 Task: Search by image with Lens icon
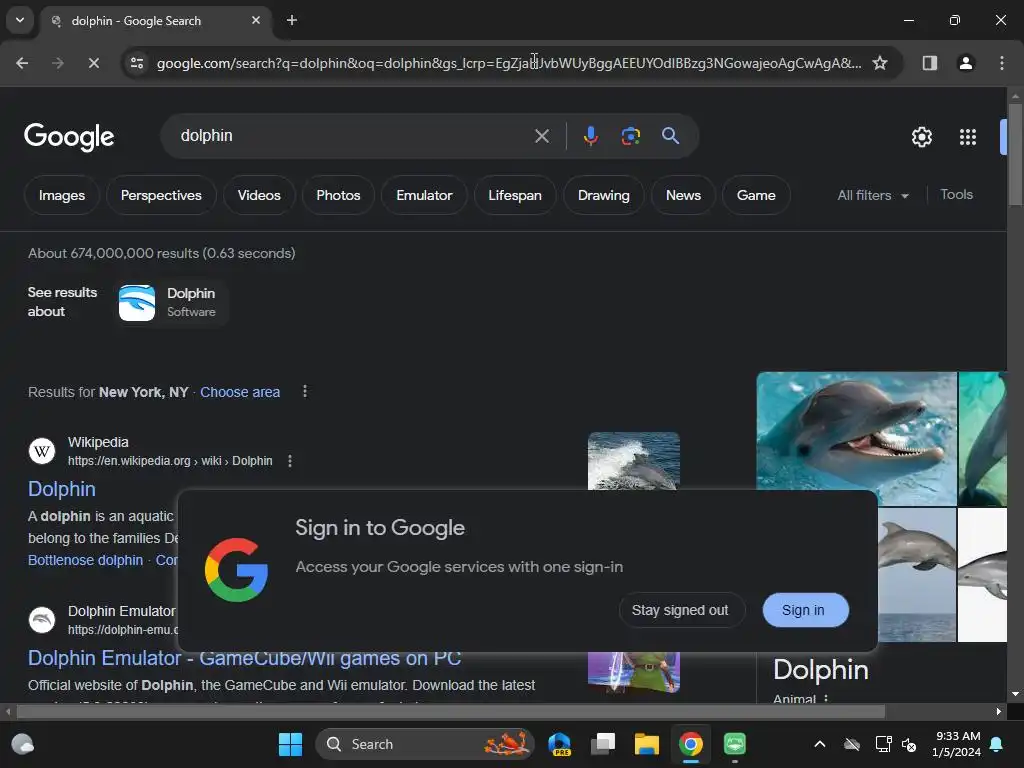[630, 136]
